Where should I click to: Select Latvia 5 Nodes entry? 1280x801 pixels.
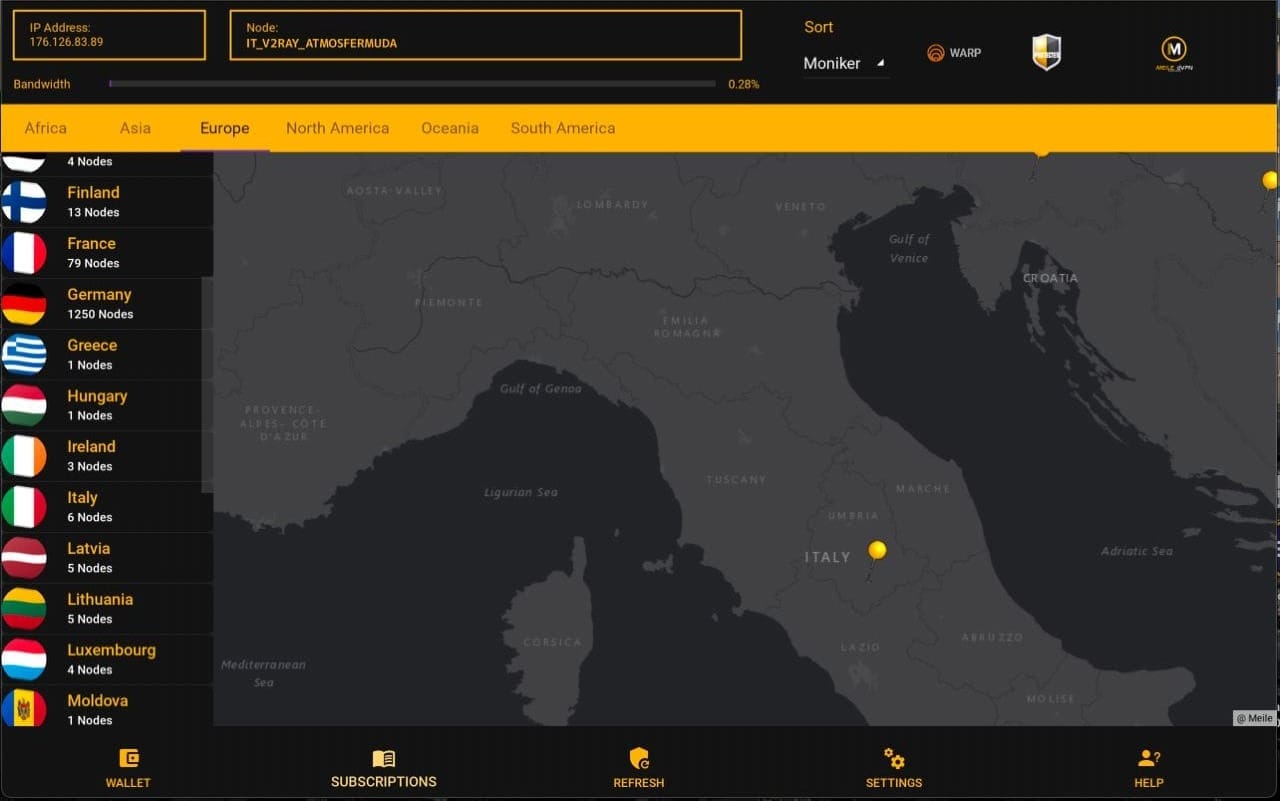point(107,558)
